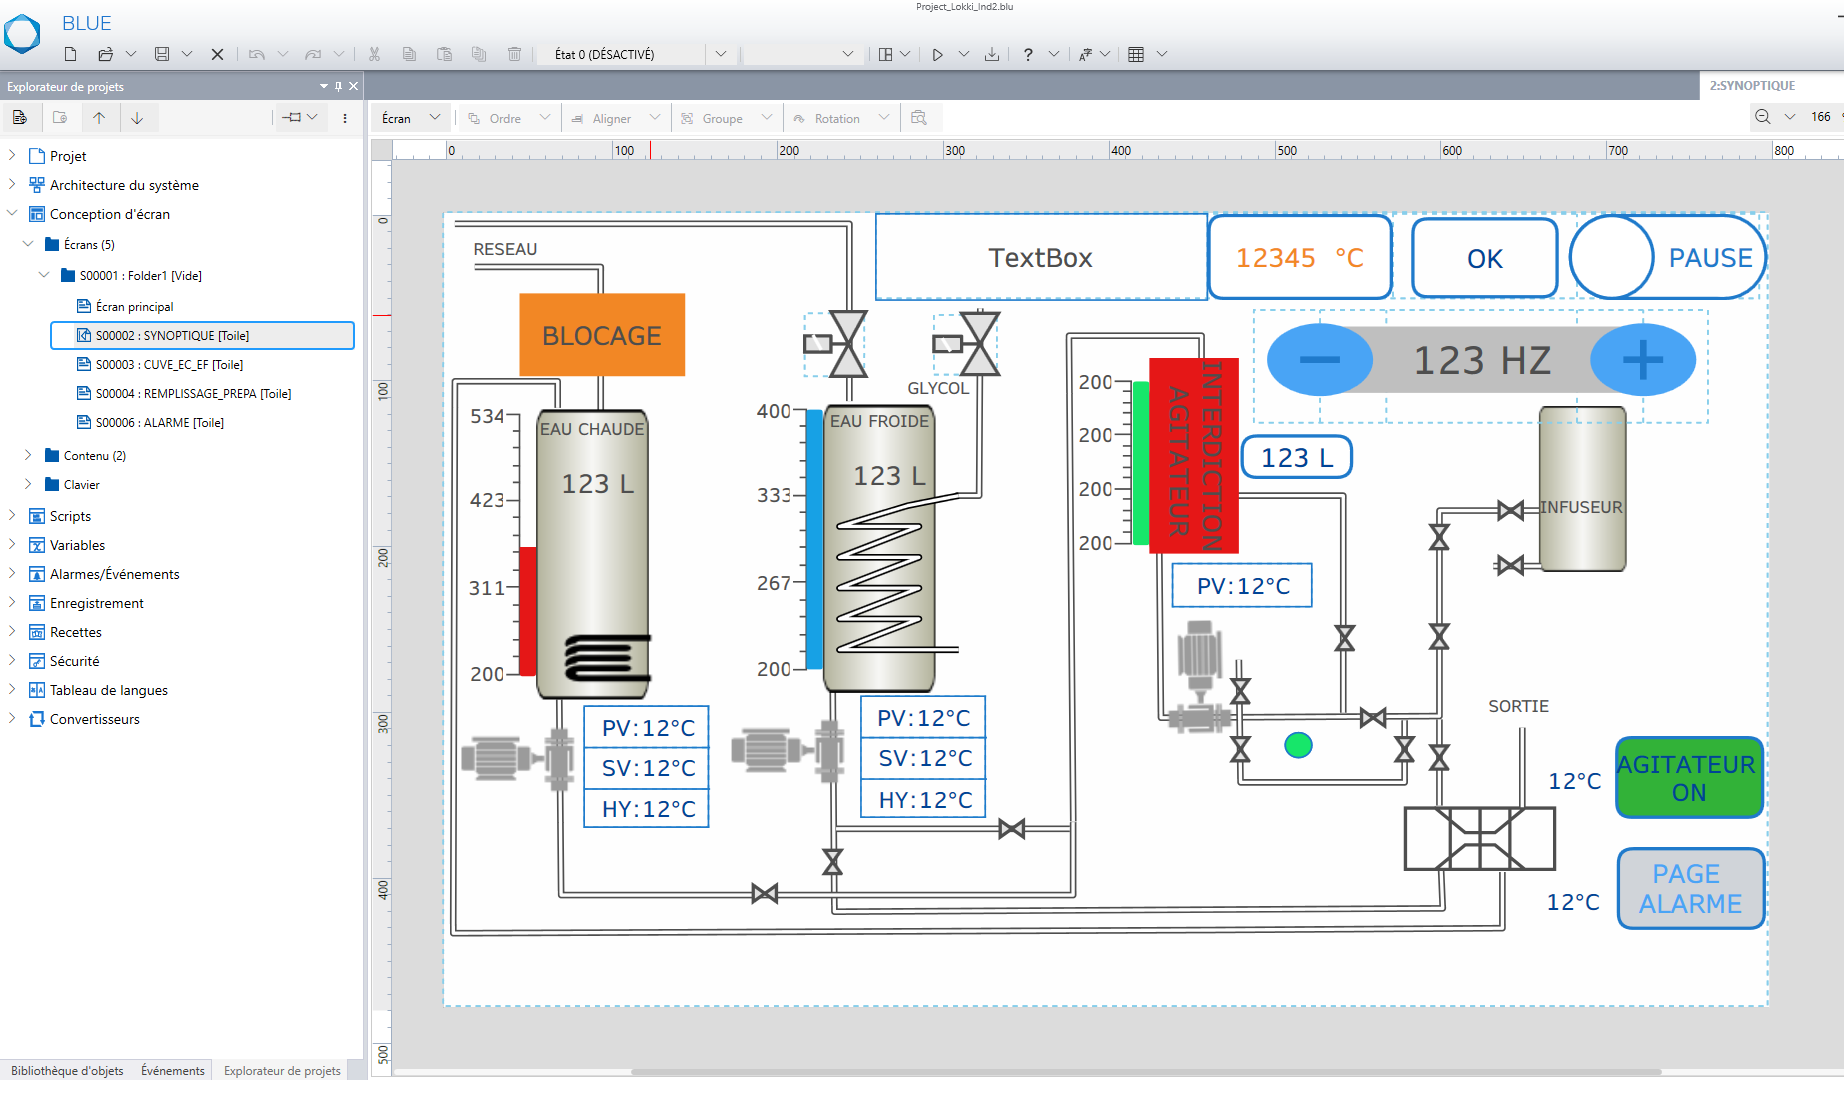This screenshot has width=1844, height=1096.
Task: Collapse the Écrans (5) folder
Action: click(28, 244)
